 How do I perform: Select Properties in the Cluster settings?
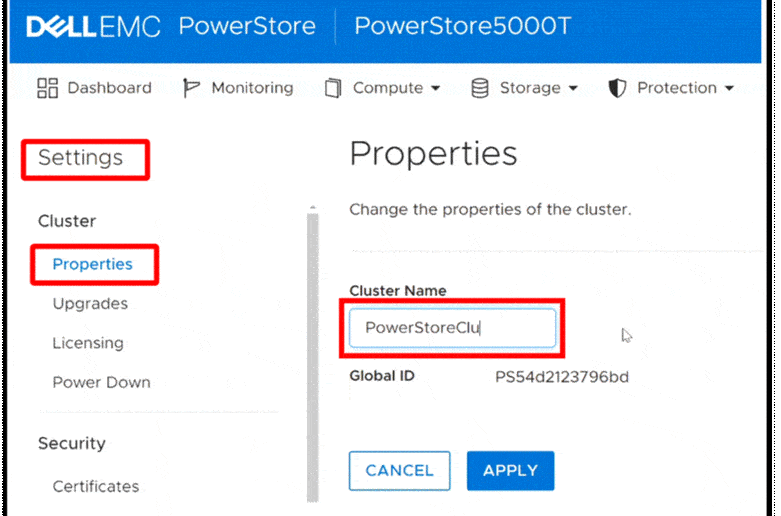[x=93, y=264]
